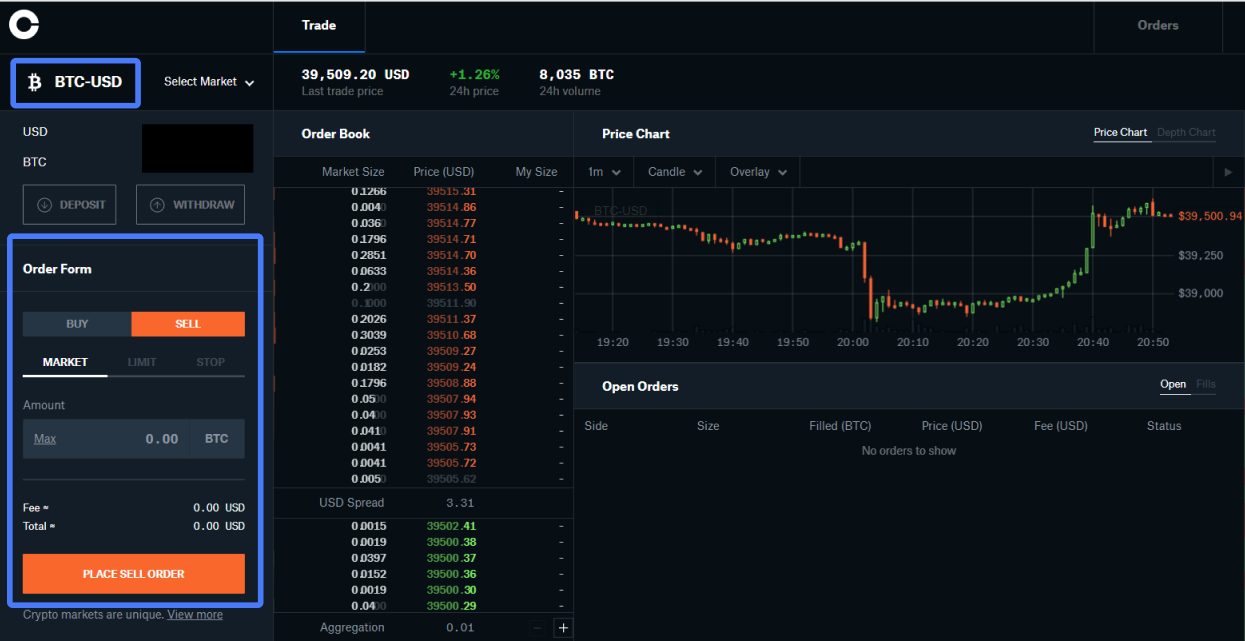Switch order form to BUY
Image resolution: width=1245 pixels, height=641 pixels.
77,324
